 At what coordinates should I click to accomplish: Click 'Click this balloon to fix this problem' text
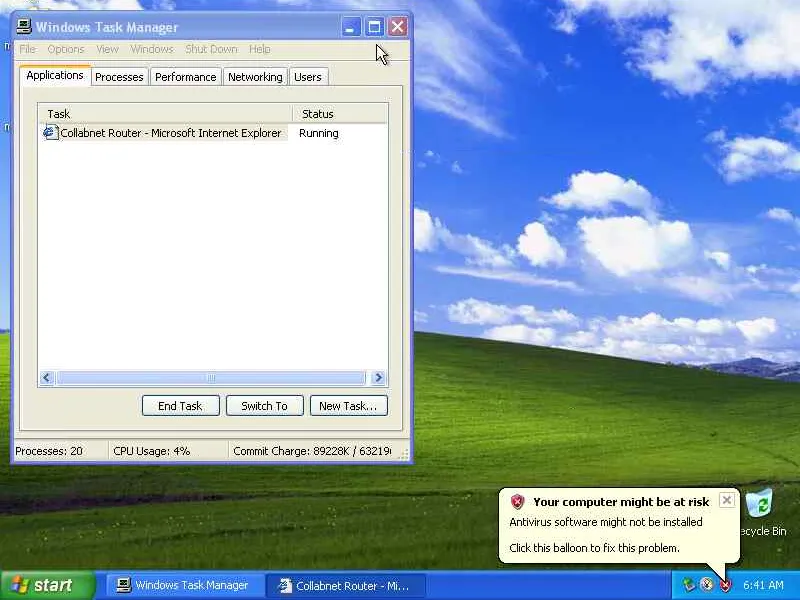point(594,548)
